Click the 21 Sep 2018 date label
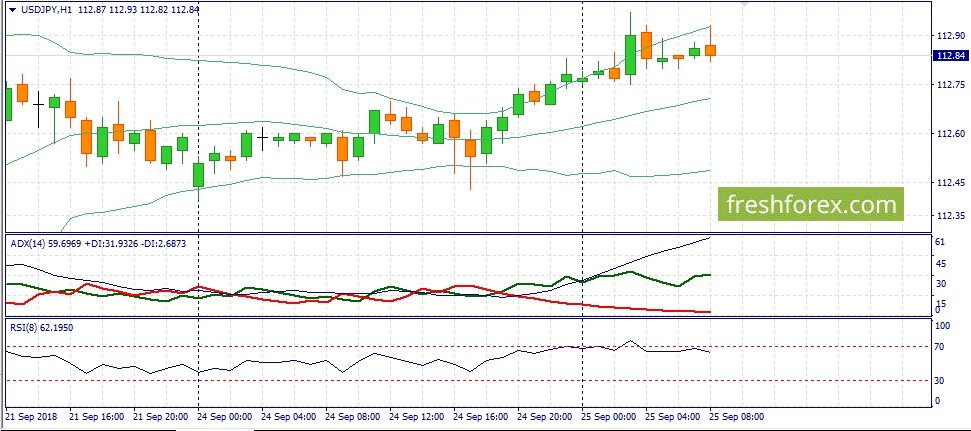The image size is (971, 431). tap(31, 416)
